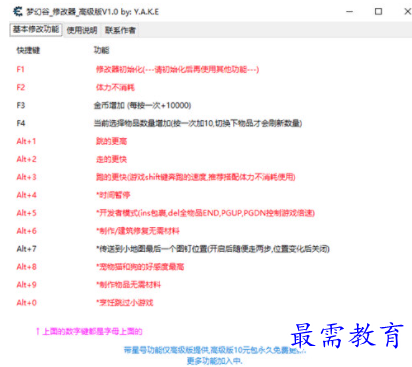412x367 pixels.
Task: Click the window title 梦幻谷_修改器_高级版V1.0
Action: (x=92, y=12)
